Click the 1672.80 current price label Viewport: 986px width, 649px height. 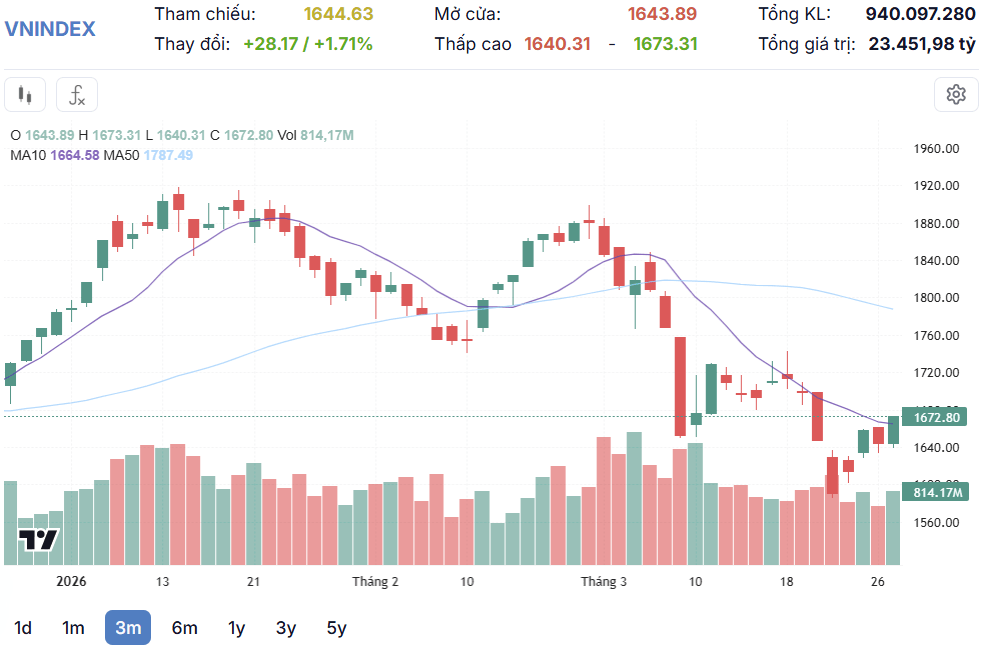[x=936, y=417]
